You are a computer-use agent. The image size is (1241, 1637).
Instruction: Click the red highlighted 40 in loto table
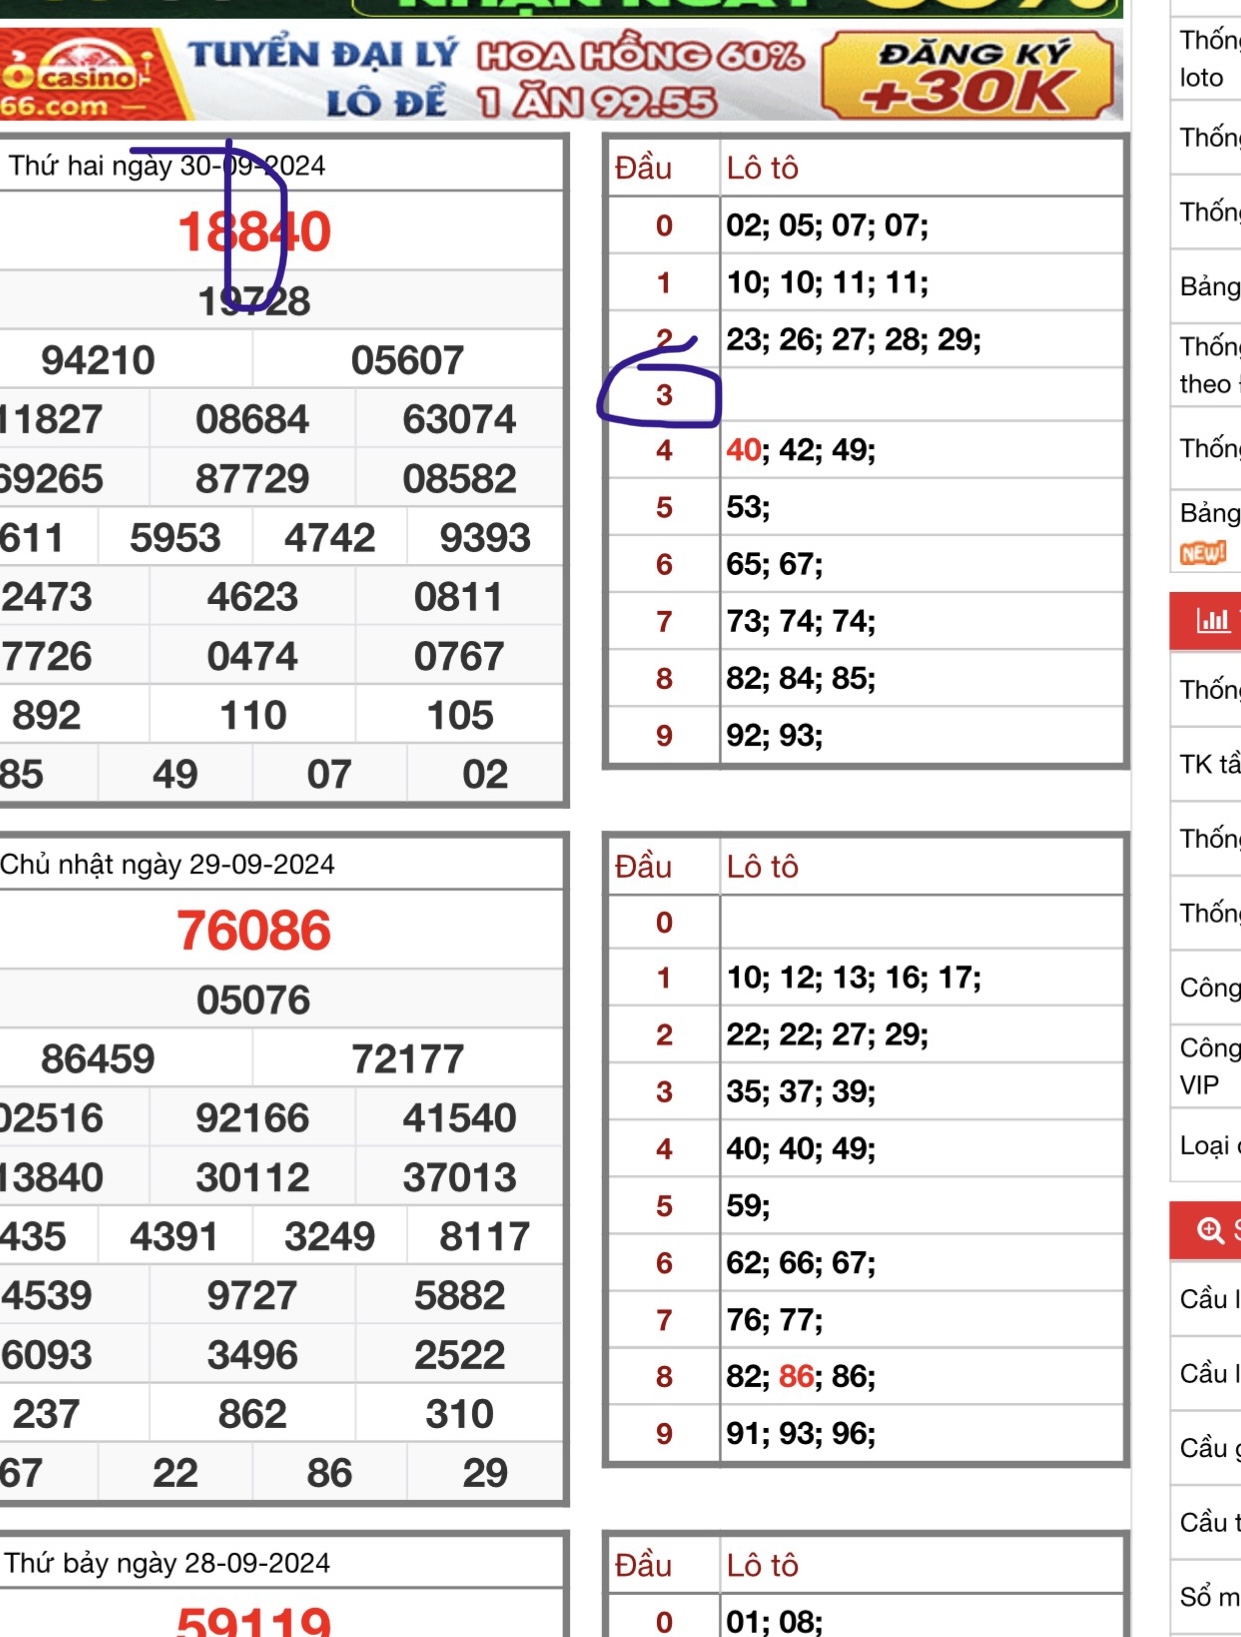[x=743, y=450]
